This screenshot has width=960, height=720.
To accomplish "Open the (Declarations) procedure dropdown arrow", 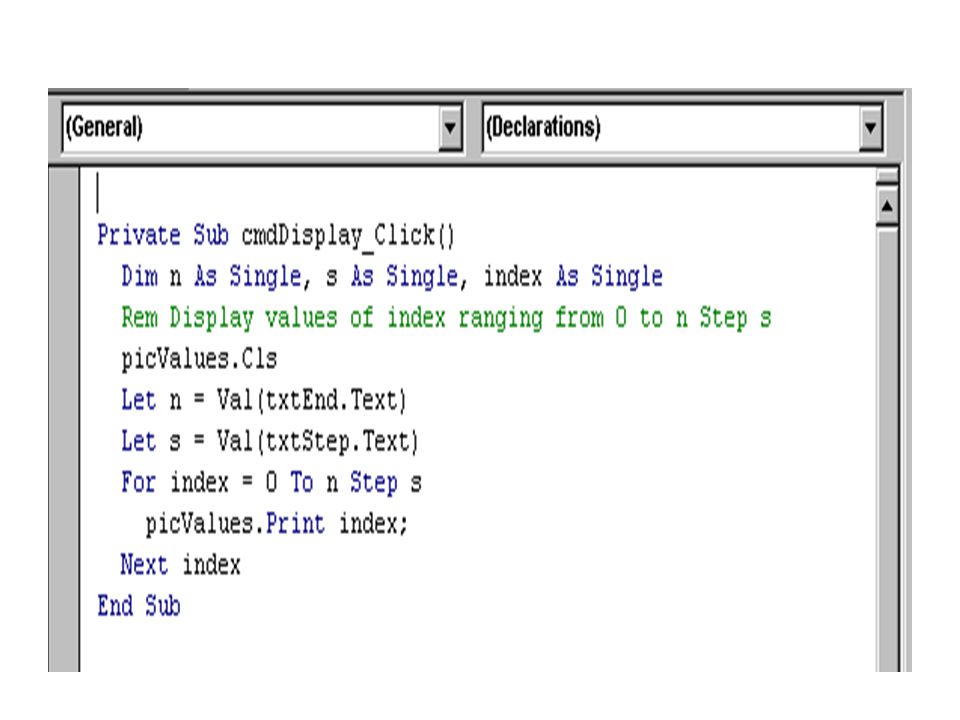I will point(870,128).
